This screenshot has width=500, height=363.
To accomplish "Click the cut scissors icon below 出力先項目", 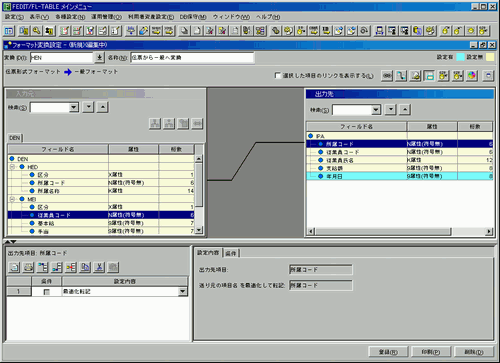I will (99, 267).
